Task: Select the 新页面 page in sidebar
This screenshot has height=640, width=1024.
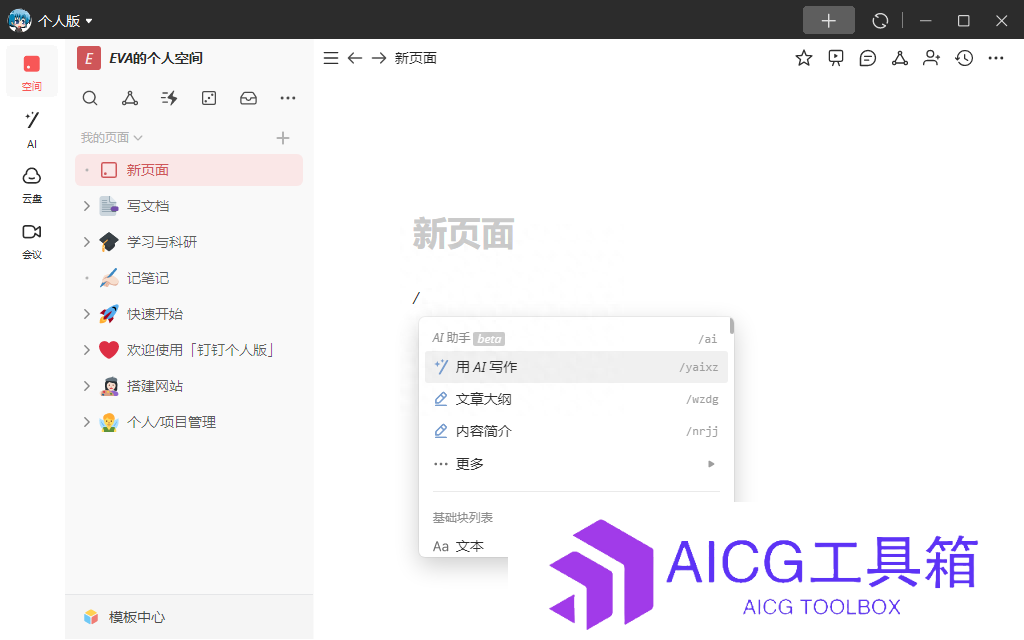Action: pyautogui.click(x=189, y=170)
